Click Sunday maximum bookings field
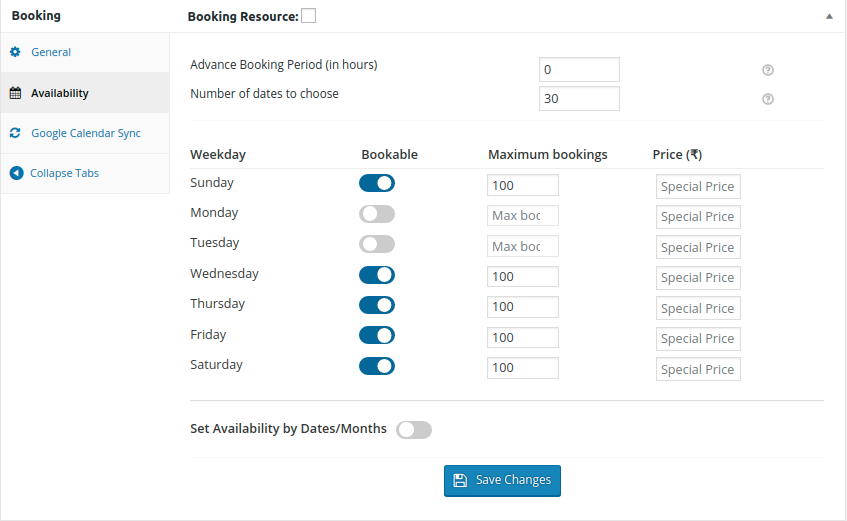Screen dimensions: 847x521 523,185
